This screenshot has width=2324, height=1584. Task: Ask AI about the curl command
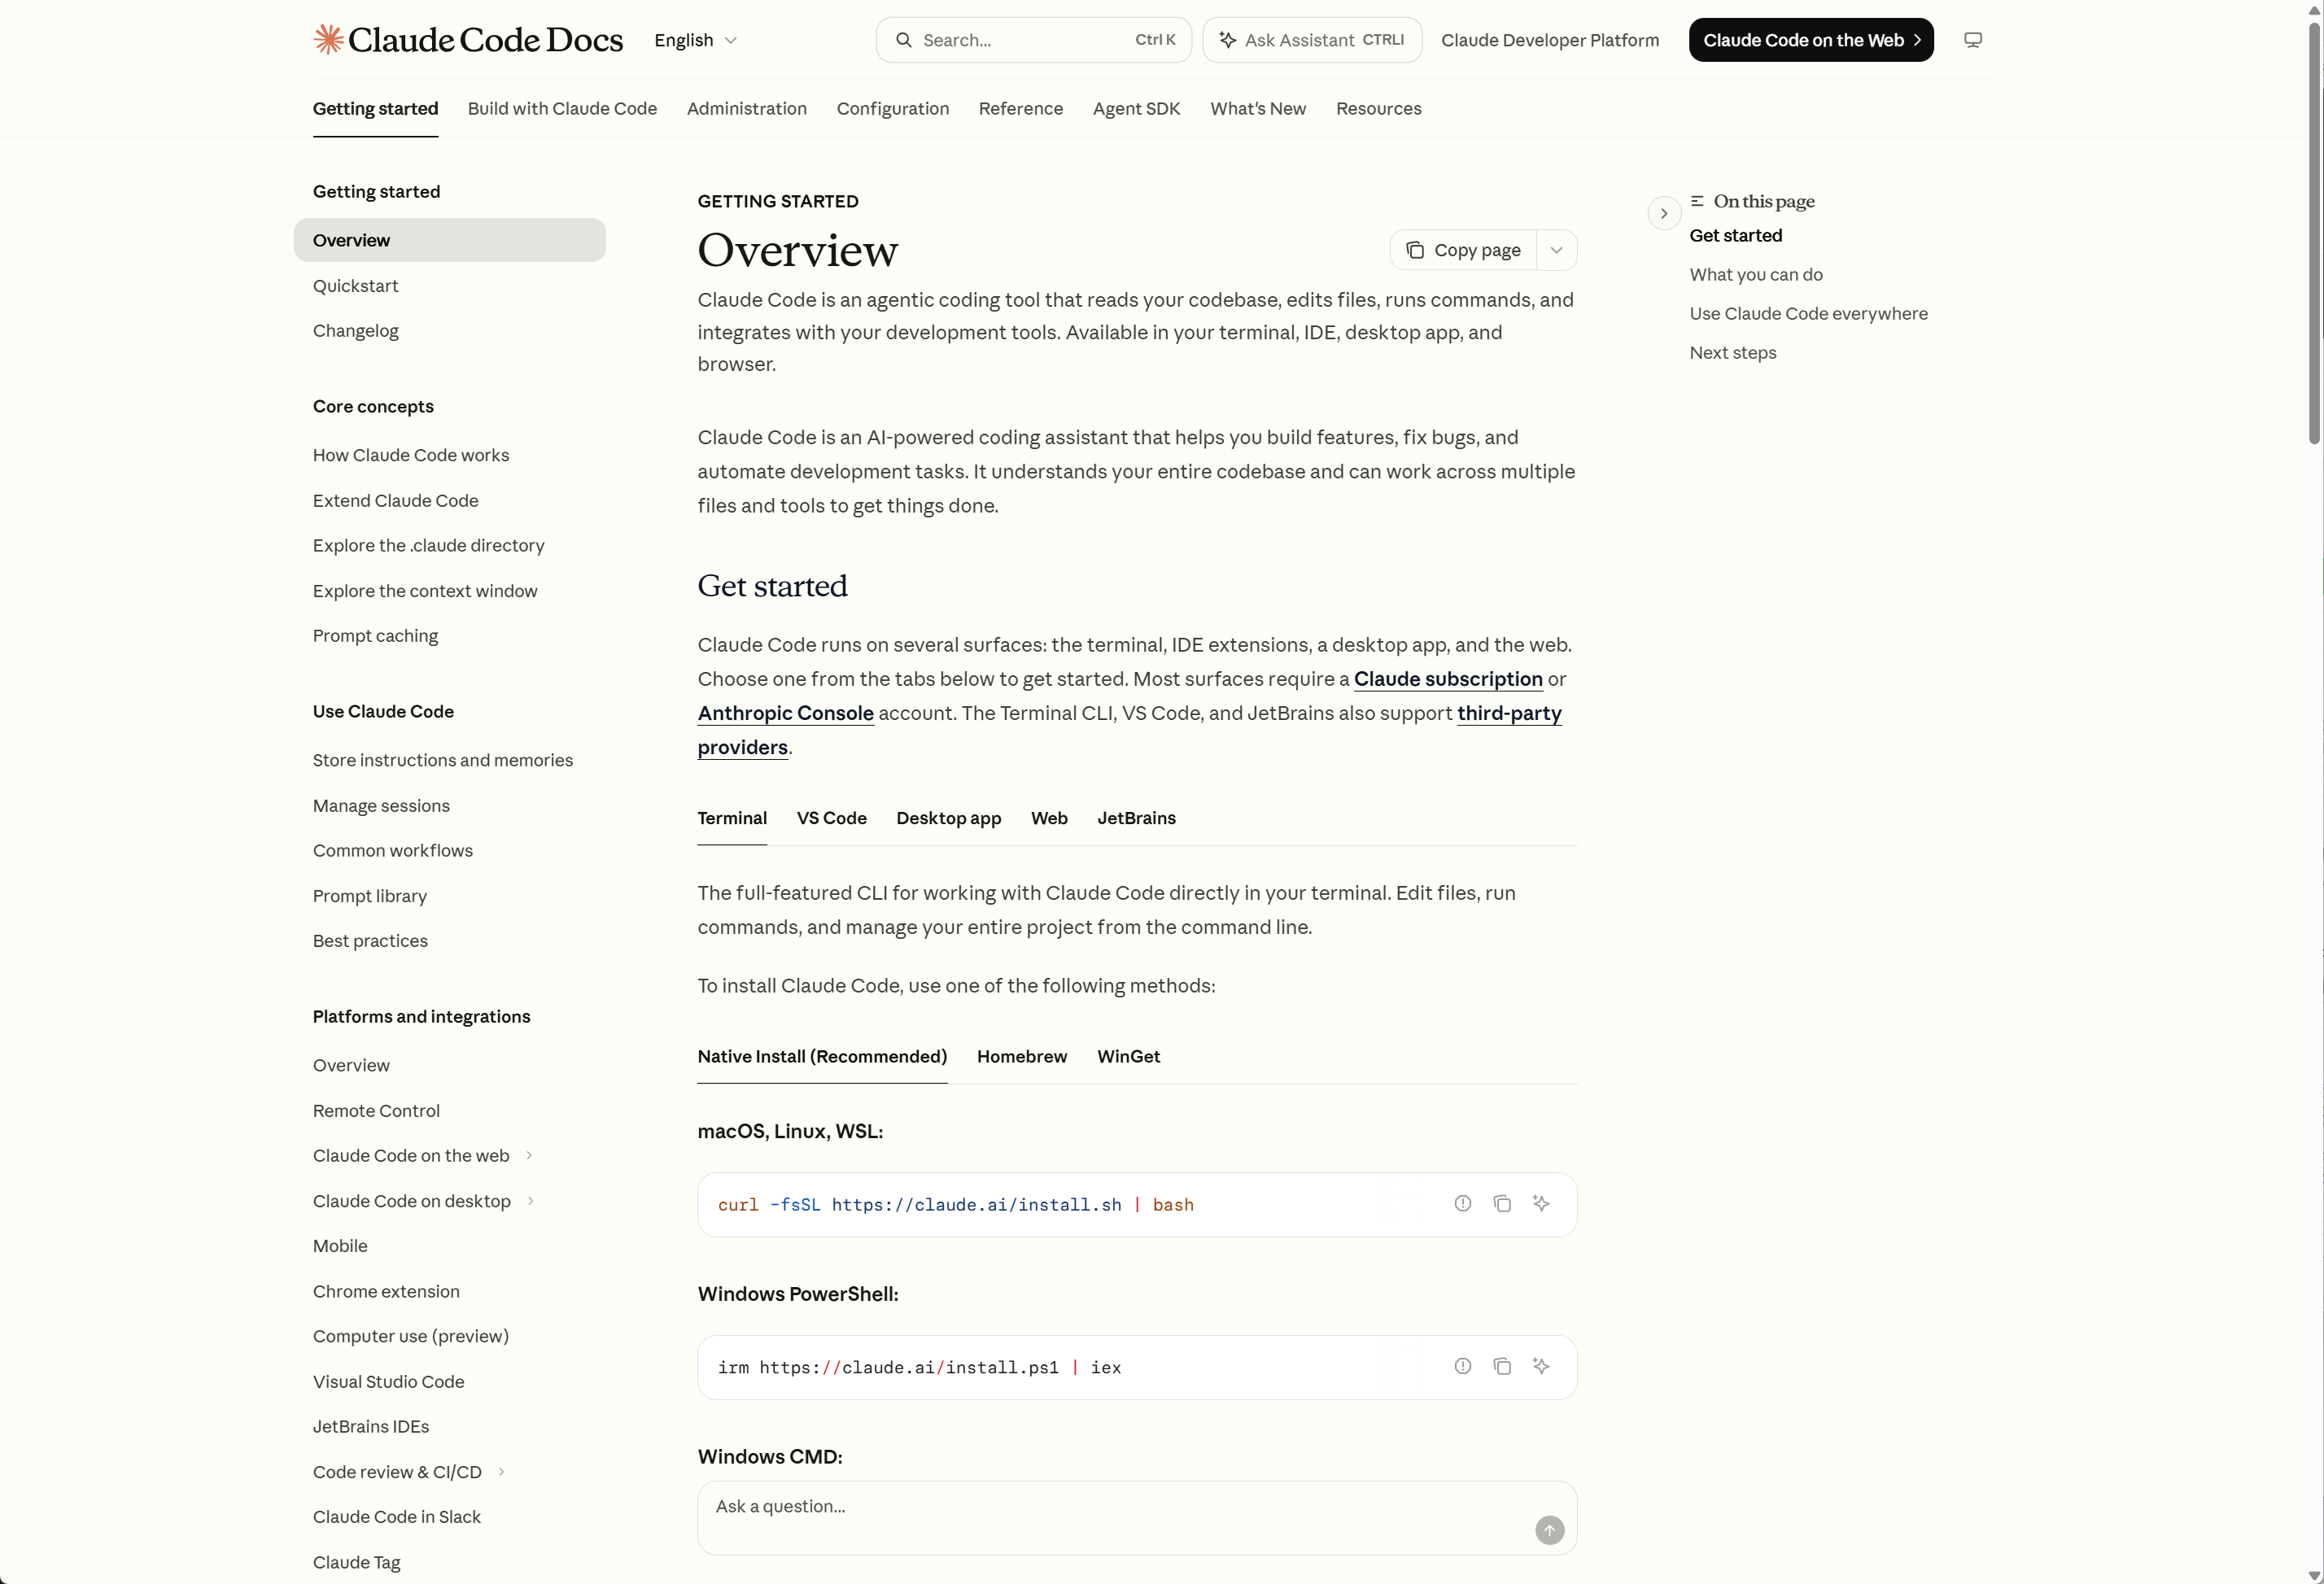[x=1540, y=1204]
